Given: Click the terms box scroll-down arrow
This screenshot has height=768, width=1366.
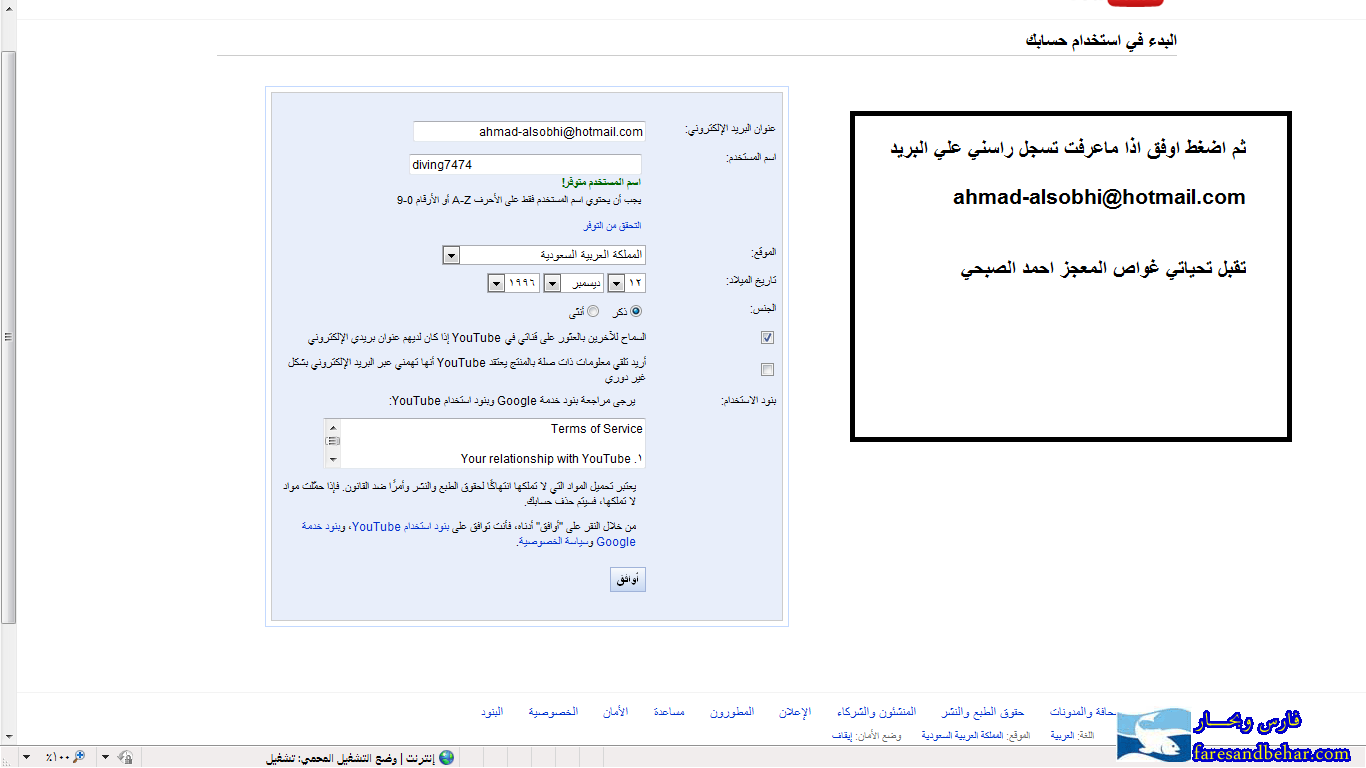Looking at the screenshot, I should click(x=332, y=459).
